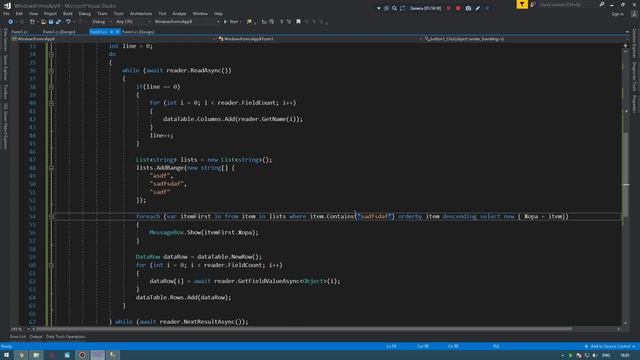
Task: Collapse the for loop at line 60
Action: 51,265
